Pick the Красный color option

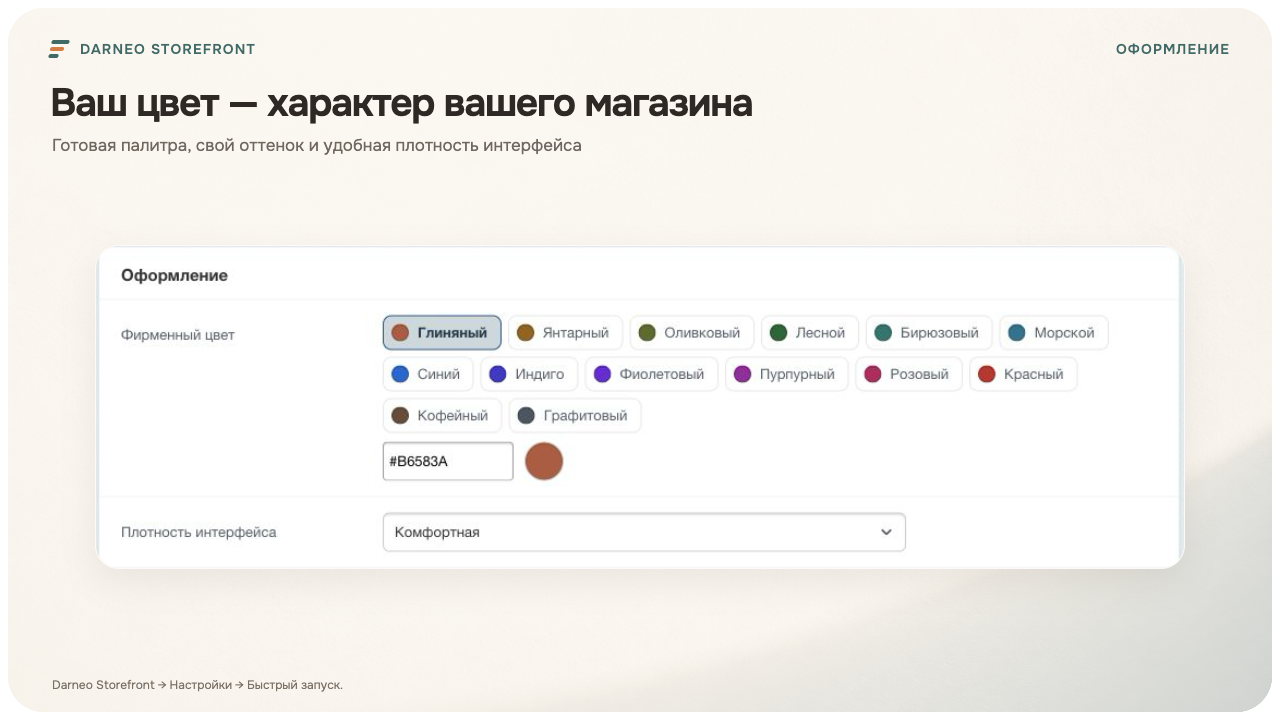1023,374
